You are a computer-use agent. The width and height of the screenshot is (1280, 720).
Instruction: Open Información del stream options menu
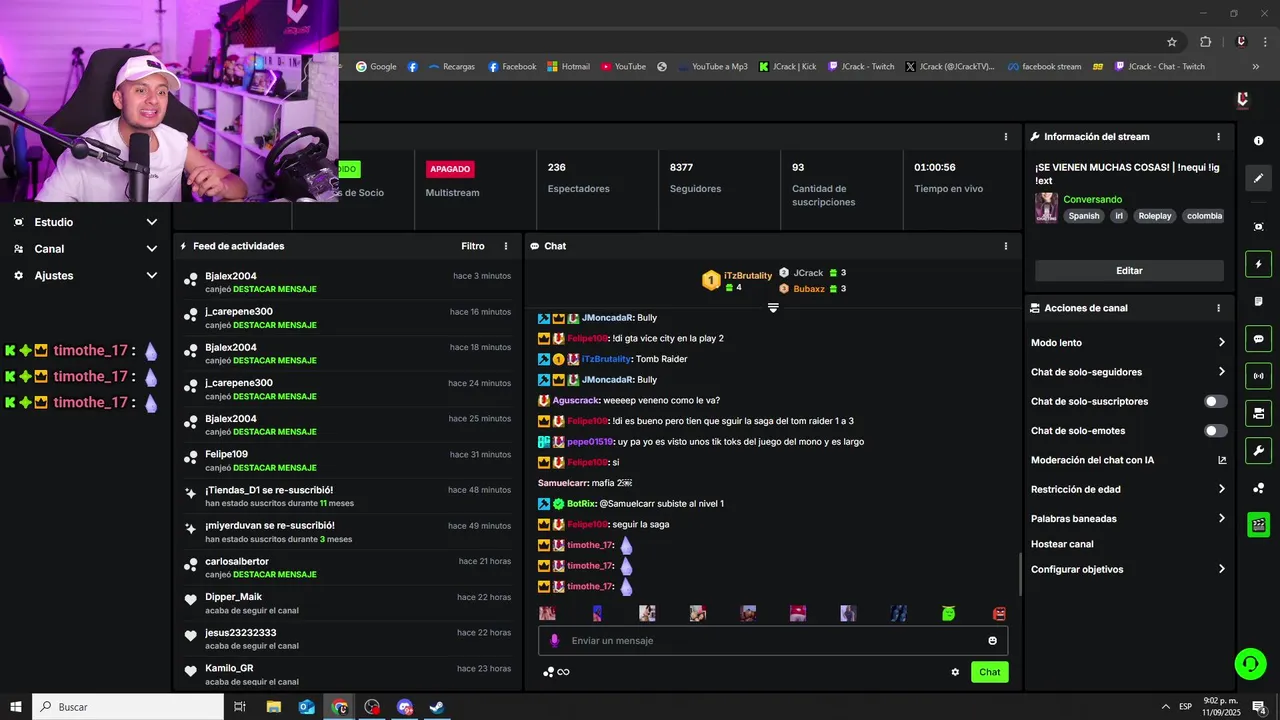click(x=1218, y=137)
